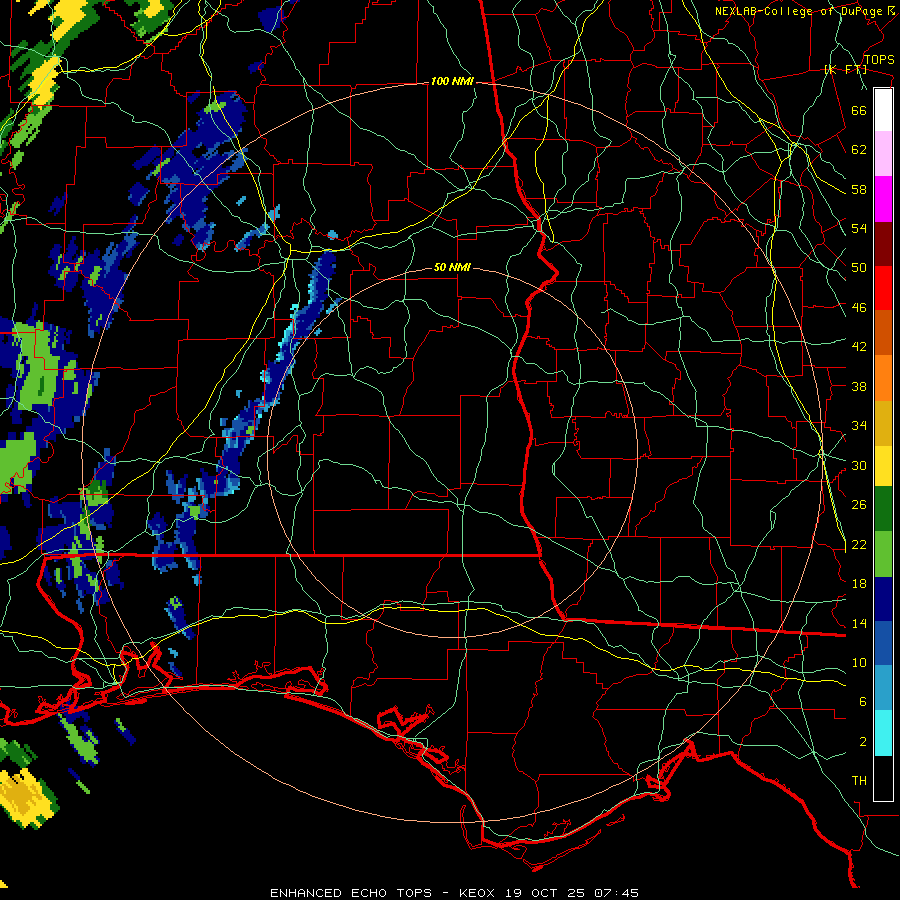
Task: Click the dark green 30 kft legend swatch
Action: [883, 509]
